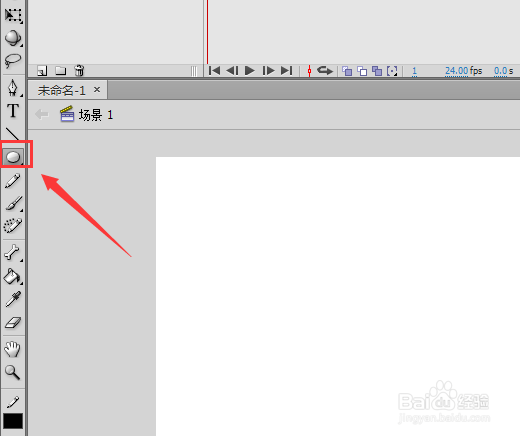Click the stroke color pencil icon

coord(13,402)
